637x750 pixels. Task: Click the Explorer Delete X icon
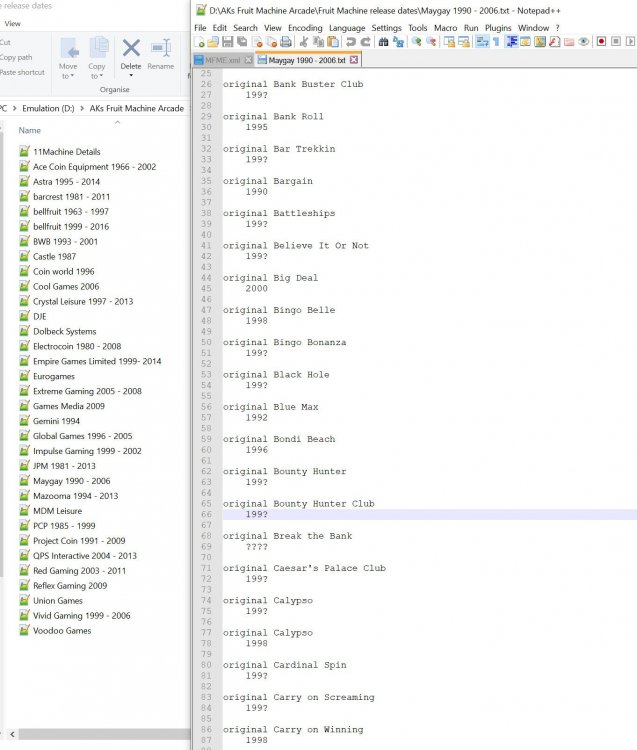(131, 48)
